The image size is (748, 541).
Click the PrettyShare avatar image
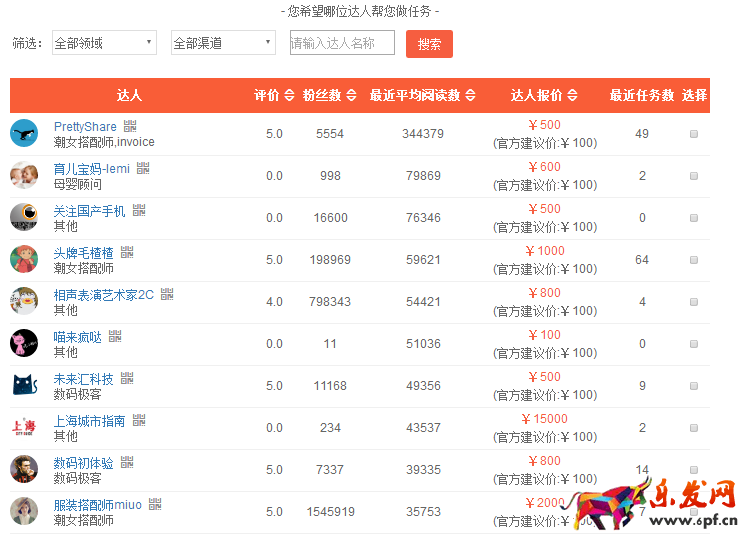24,133
